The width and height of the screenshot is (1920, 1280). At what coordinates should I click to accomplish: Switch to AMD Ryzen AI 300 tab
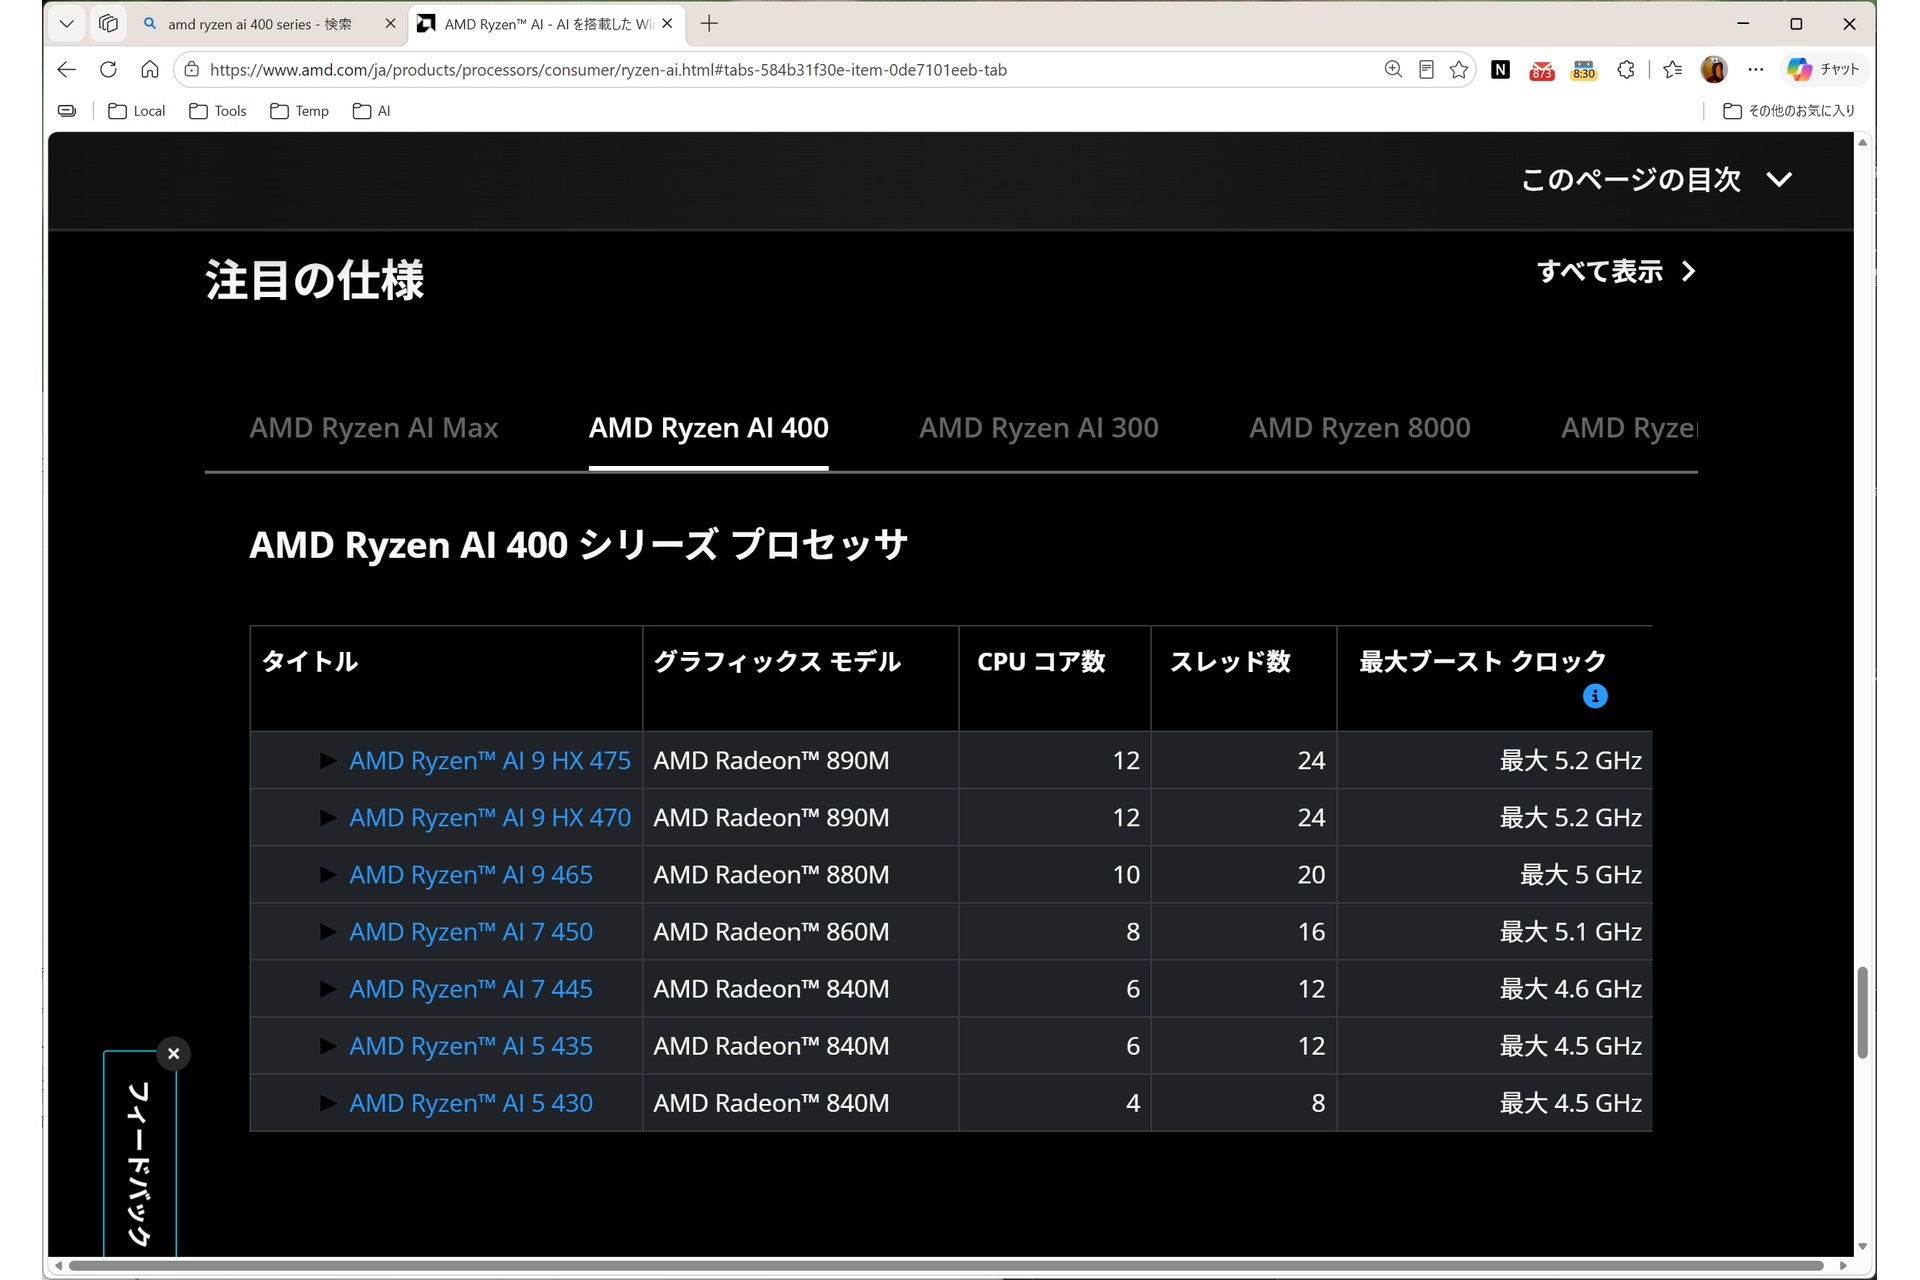pyautogui.click(x=1038, y=428)
